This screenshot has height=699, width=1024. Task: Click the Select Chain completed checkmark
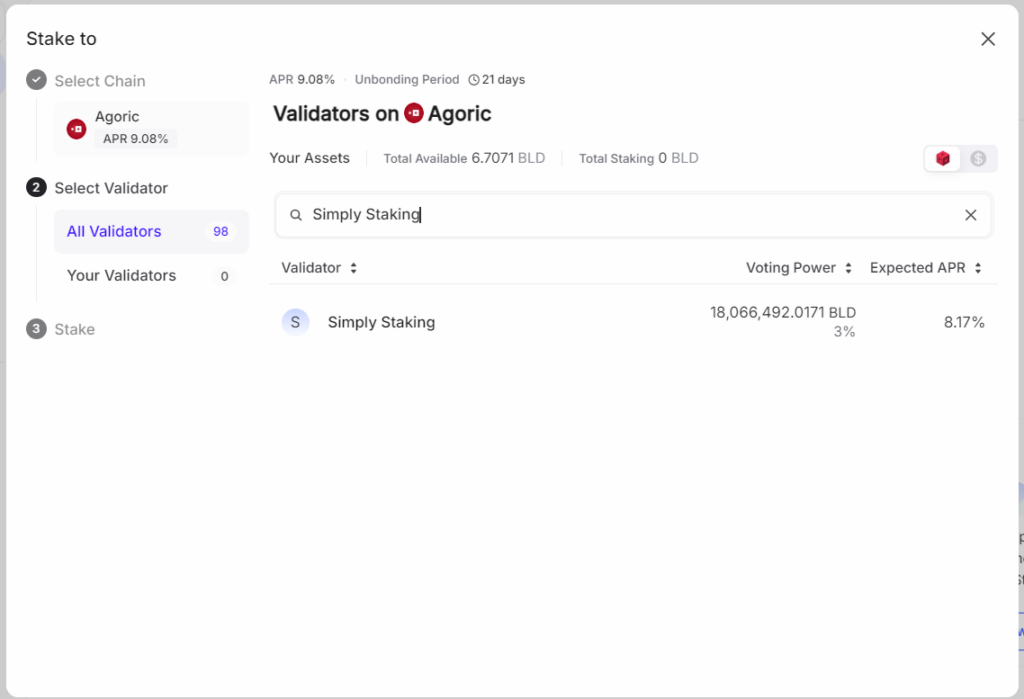click(37, 80)
